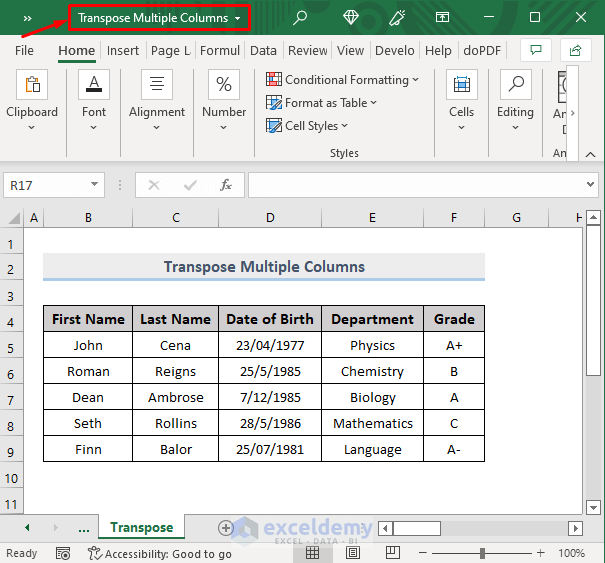
Task: Expand the Clipboard group chevron
Action: (x=32, y=127)
